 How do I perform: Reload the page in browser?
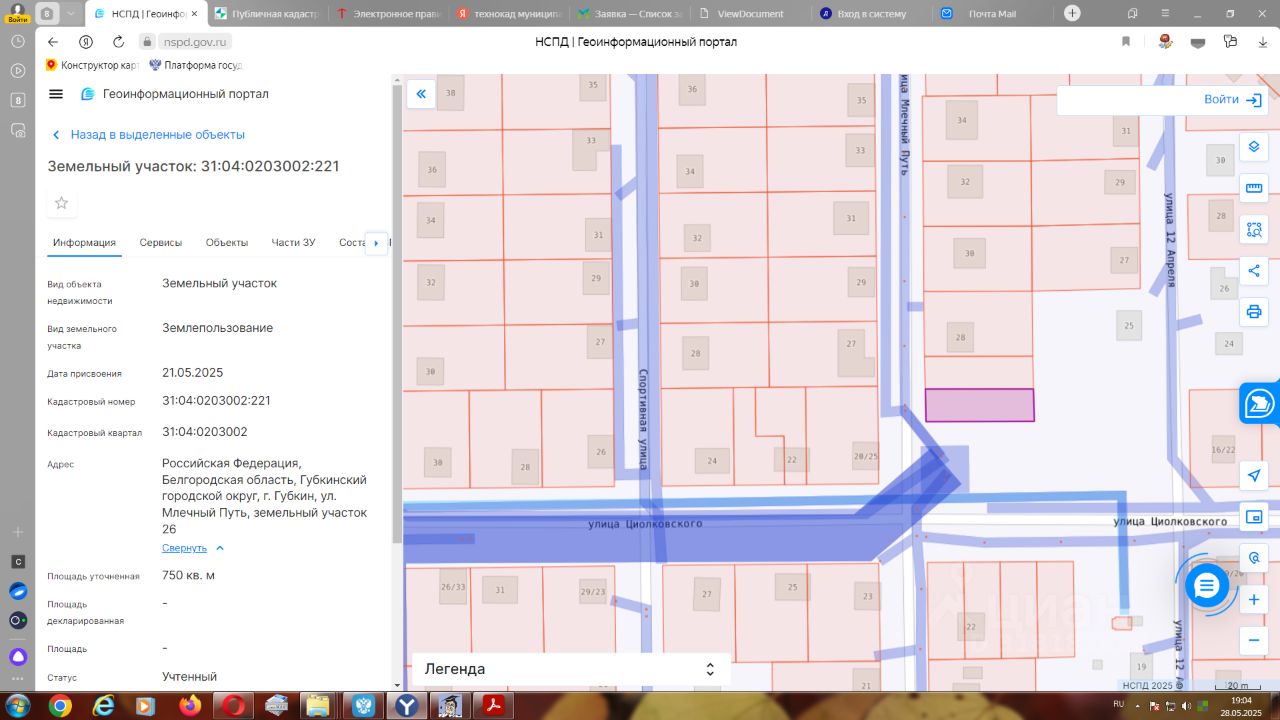pyautogui.click(x=118, y=42)
